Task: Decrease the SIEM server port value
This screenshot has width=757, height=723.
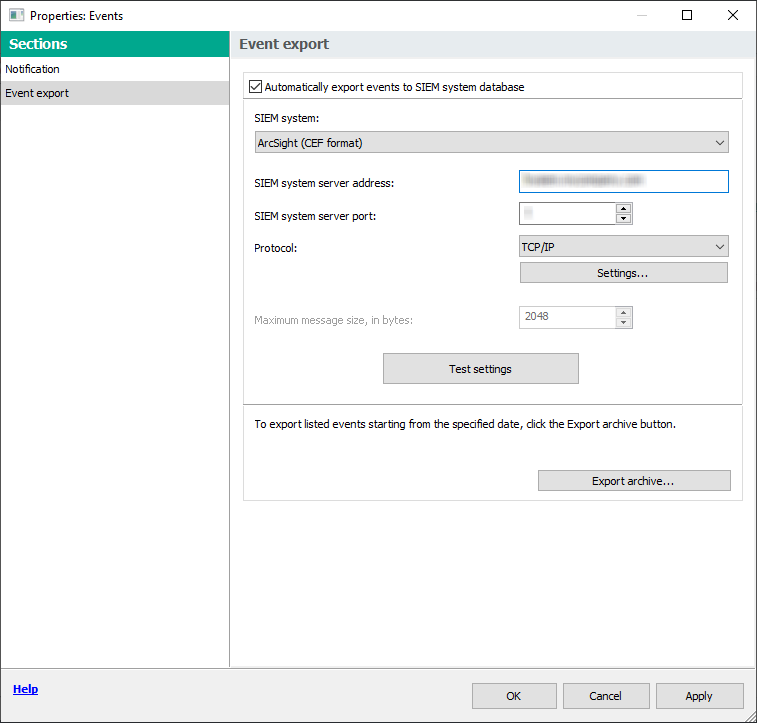Action: (x=624, y=219)
